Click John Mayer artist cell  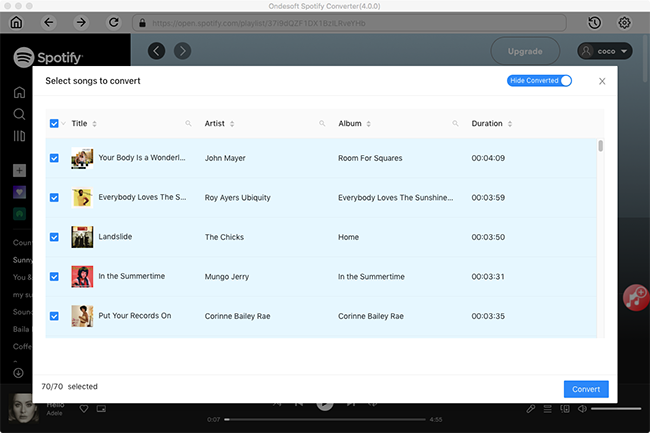coord(225,158)
